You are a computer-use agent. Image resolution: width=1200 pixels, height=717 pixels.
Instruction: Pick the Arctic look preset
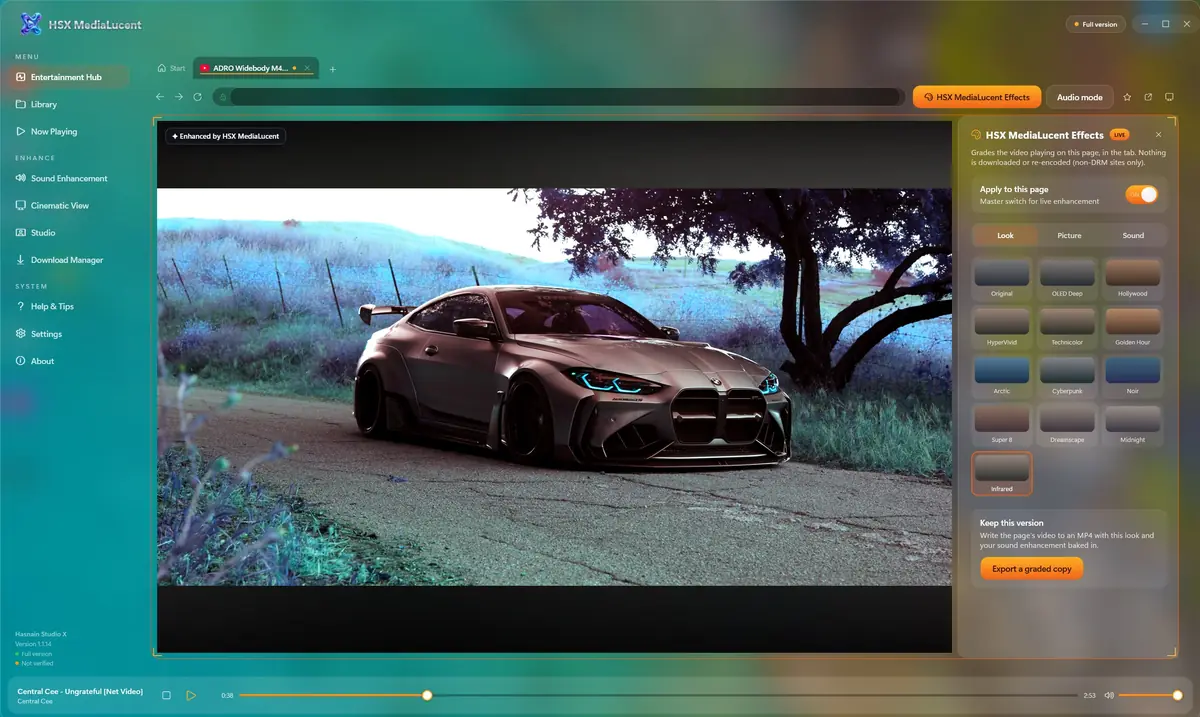point(1002,375)
